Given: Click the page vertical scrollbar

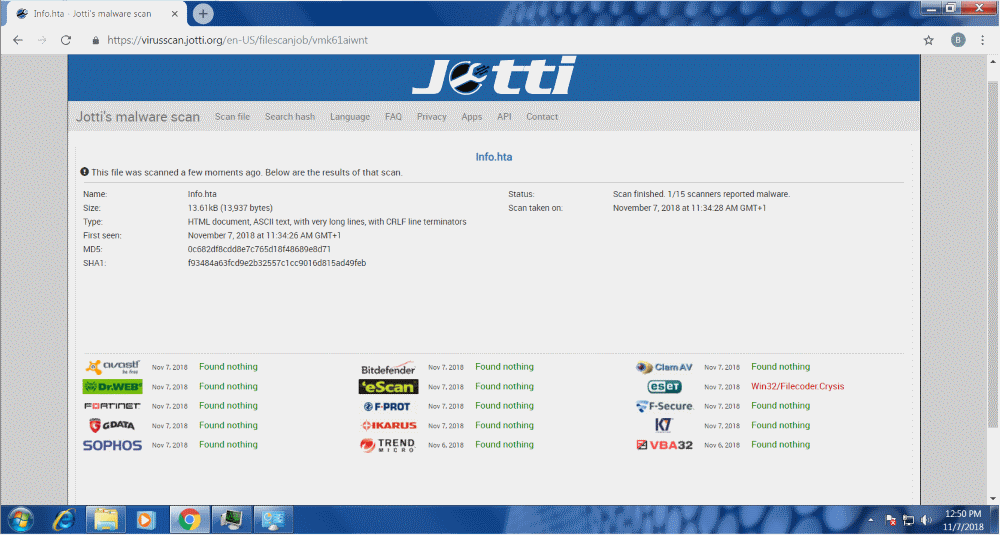Looking at the screenshot, I should click(x=992, y=255).
